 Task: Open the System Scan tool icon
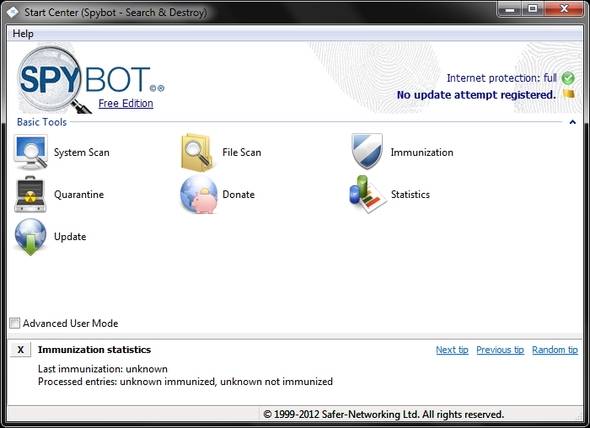30,152
